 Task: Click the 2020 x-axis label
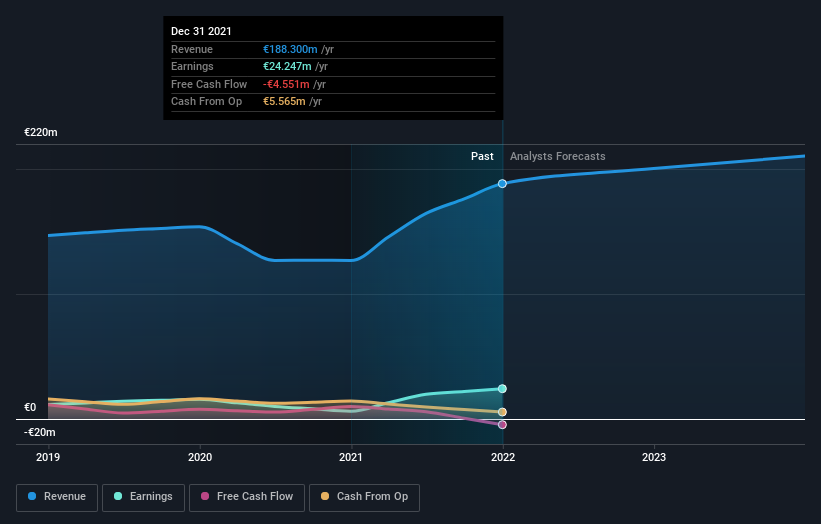click(200, 457)
